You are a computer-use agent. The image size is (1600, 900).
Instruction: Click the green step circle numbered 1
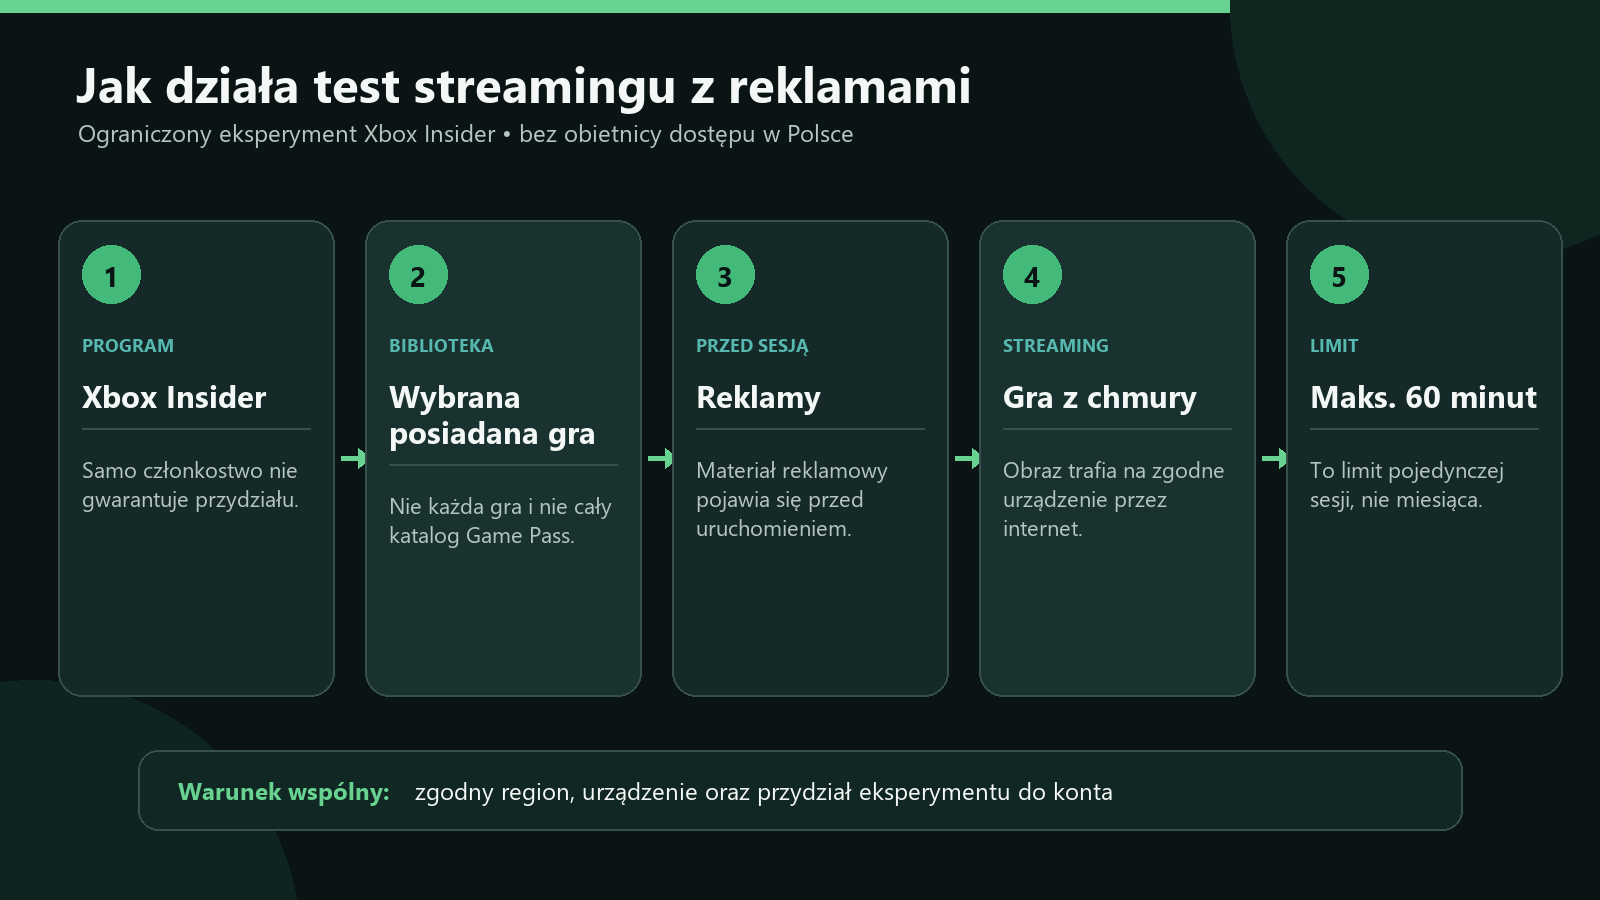[111, 275]
